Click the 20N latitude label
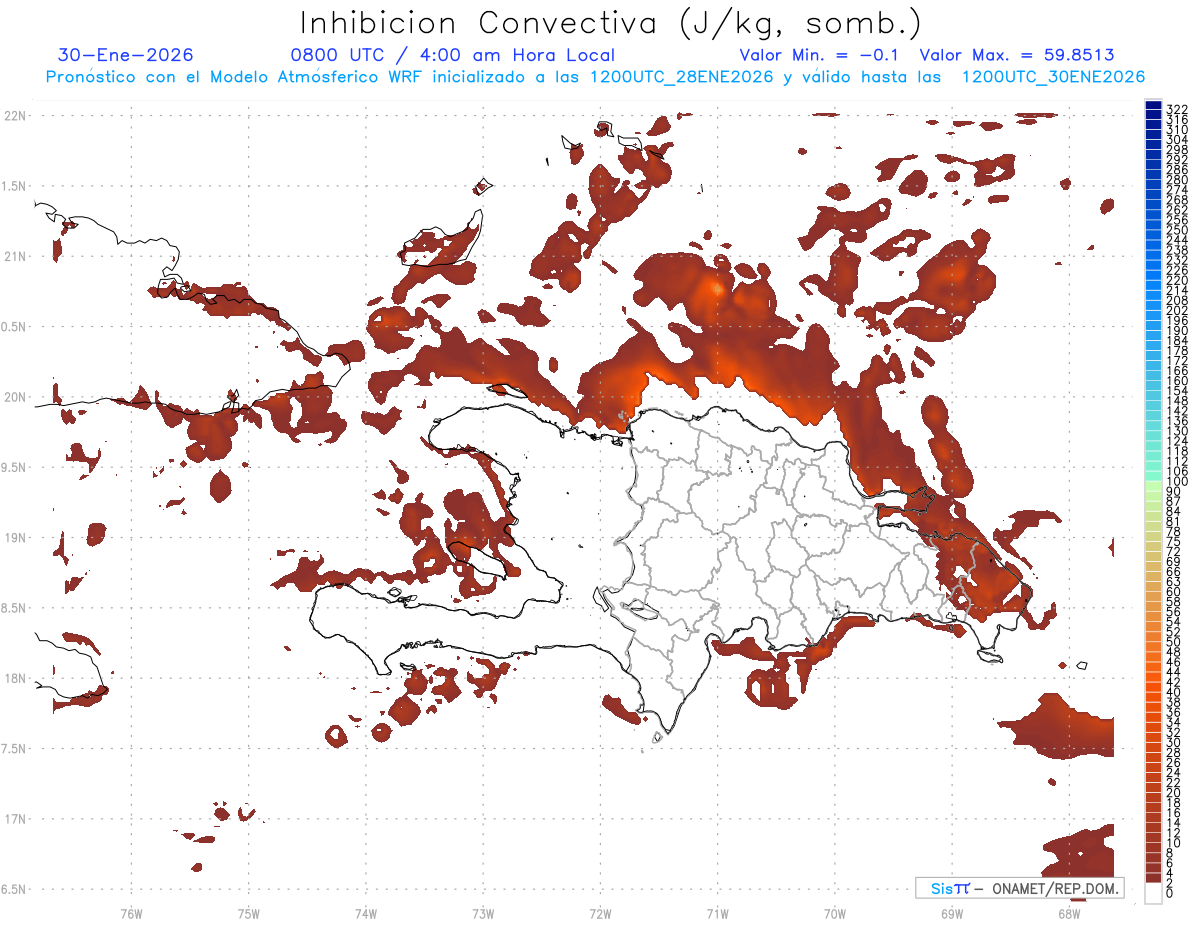The height and width of the screenshot is (927, 1200). pyautogui.click(x=15, y=397)
